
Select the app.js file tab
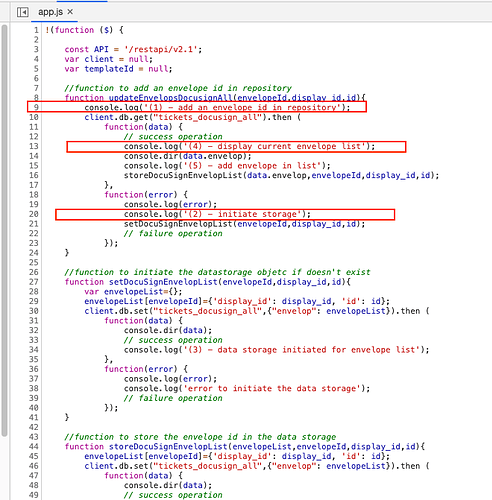50,12
